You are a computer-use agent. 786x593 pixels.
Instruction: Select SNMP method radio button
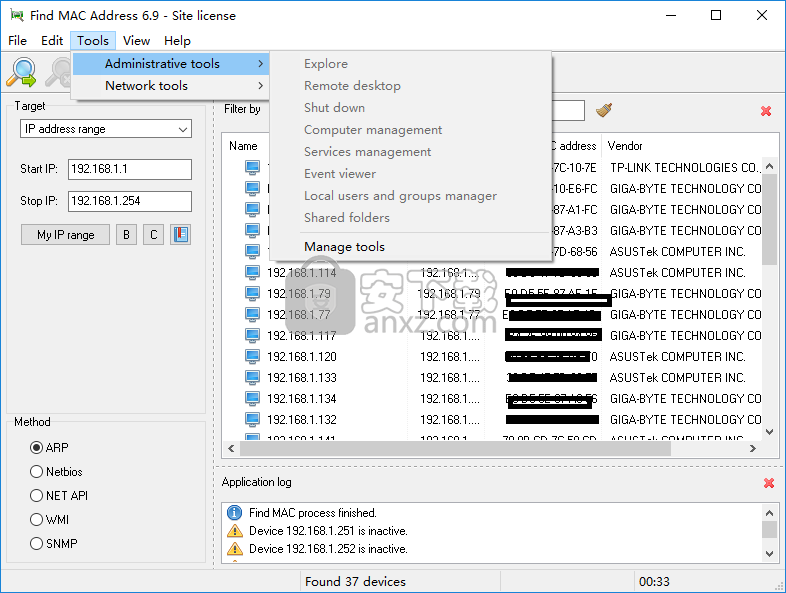tap(36, 544)
